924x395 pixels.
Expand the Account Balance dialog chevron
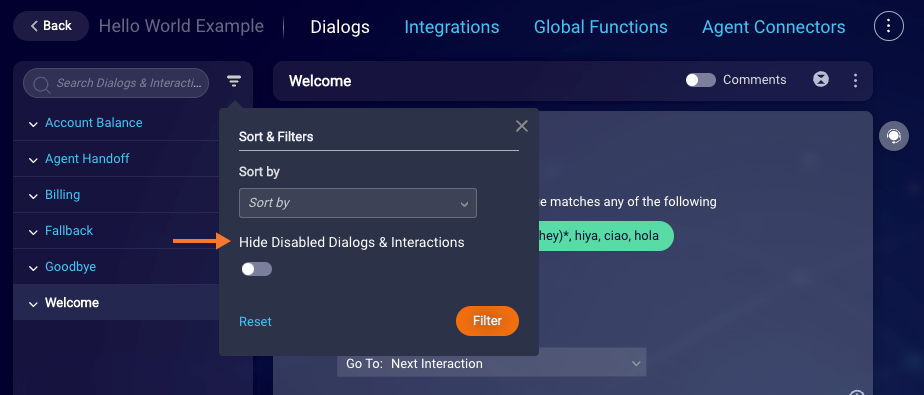pos(33,124)
